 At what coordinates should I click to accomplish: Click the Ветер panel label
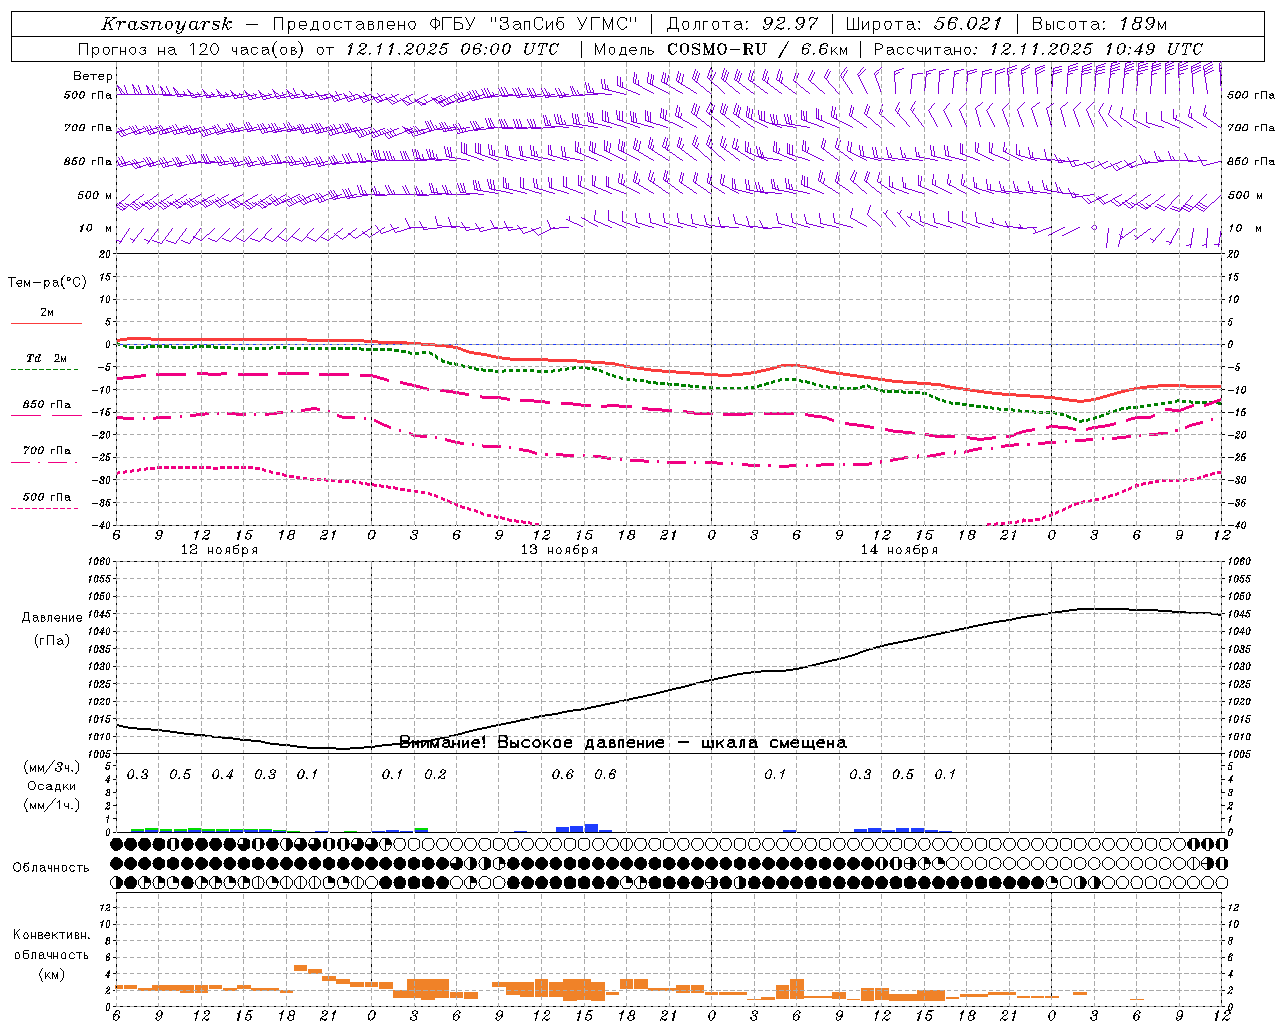coord(92,76)
